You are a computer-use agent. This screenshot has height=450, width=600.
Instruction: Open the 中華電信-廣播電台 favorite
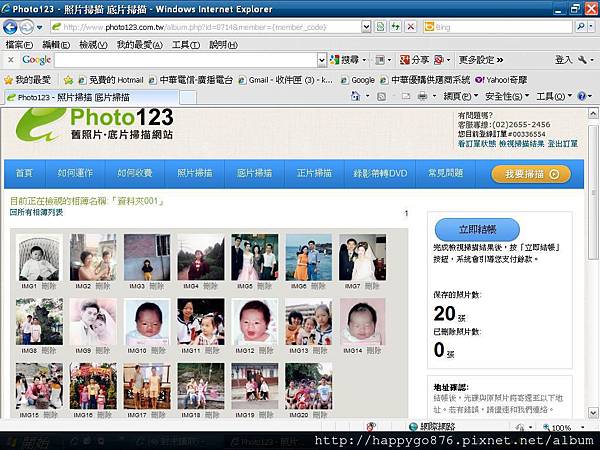pos(191,80)
